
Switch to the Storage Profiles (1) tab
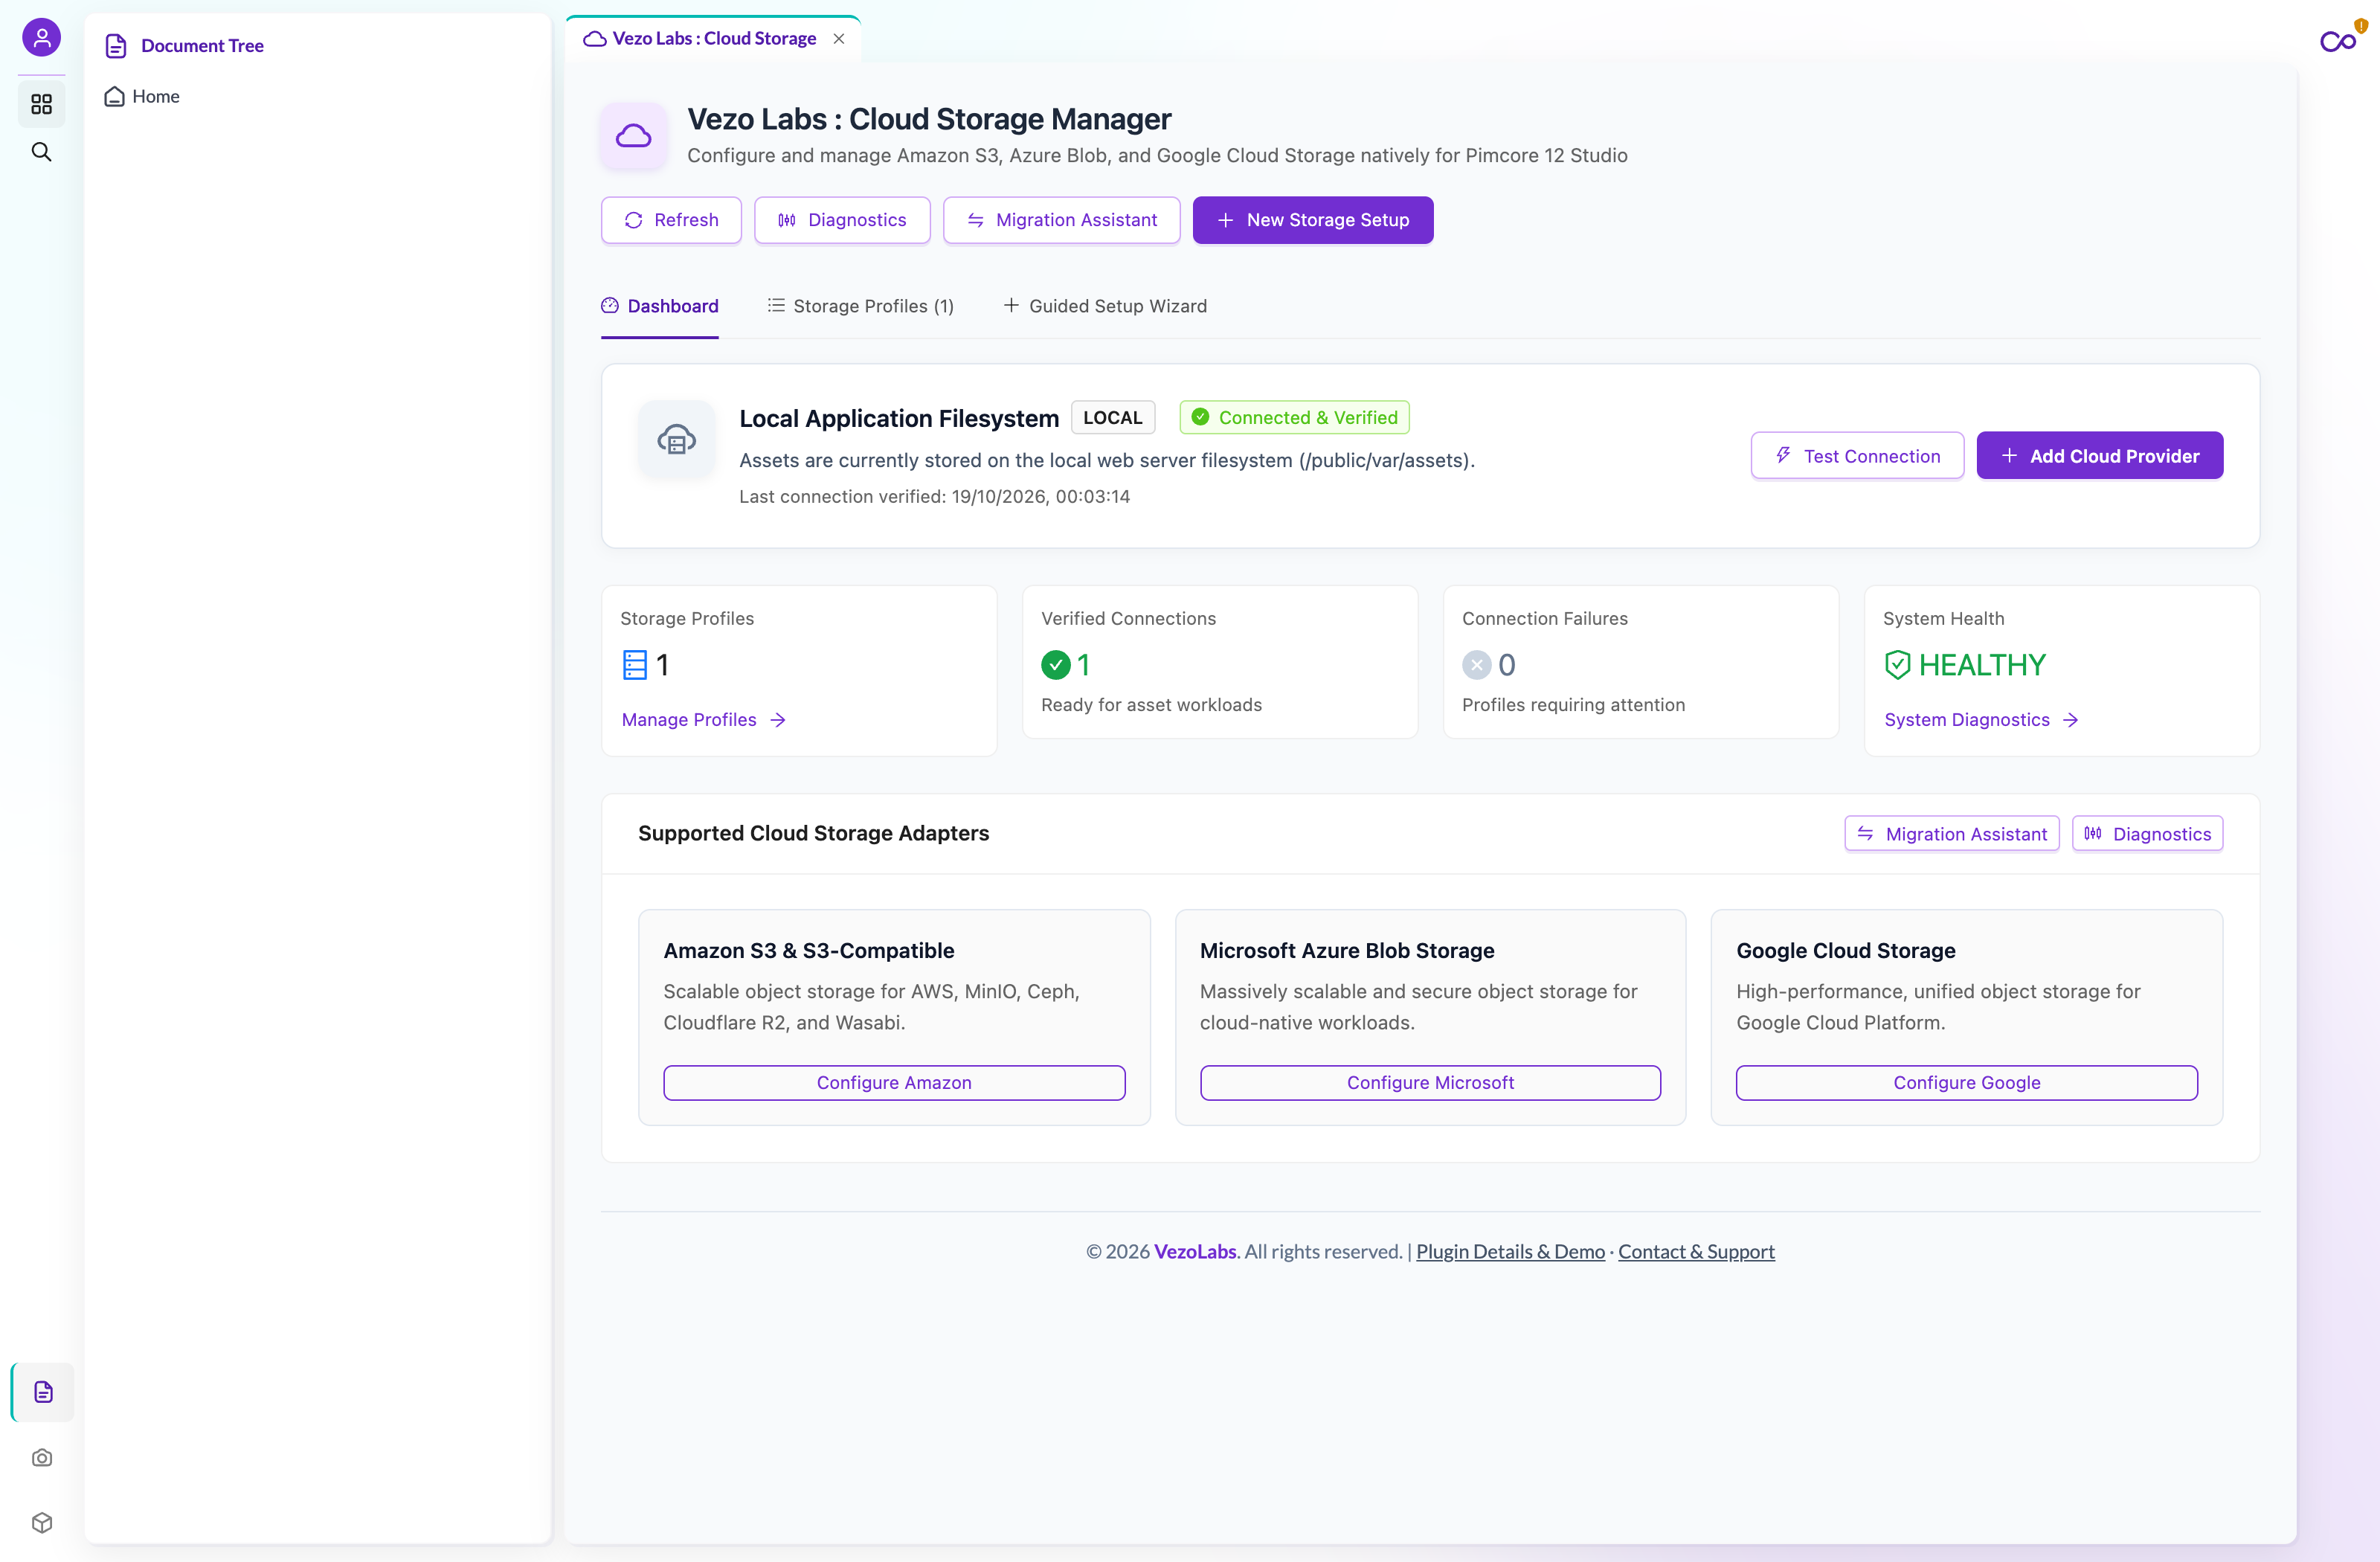[861, 306]
